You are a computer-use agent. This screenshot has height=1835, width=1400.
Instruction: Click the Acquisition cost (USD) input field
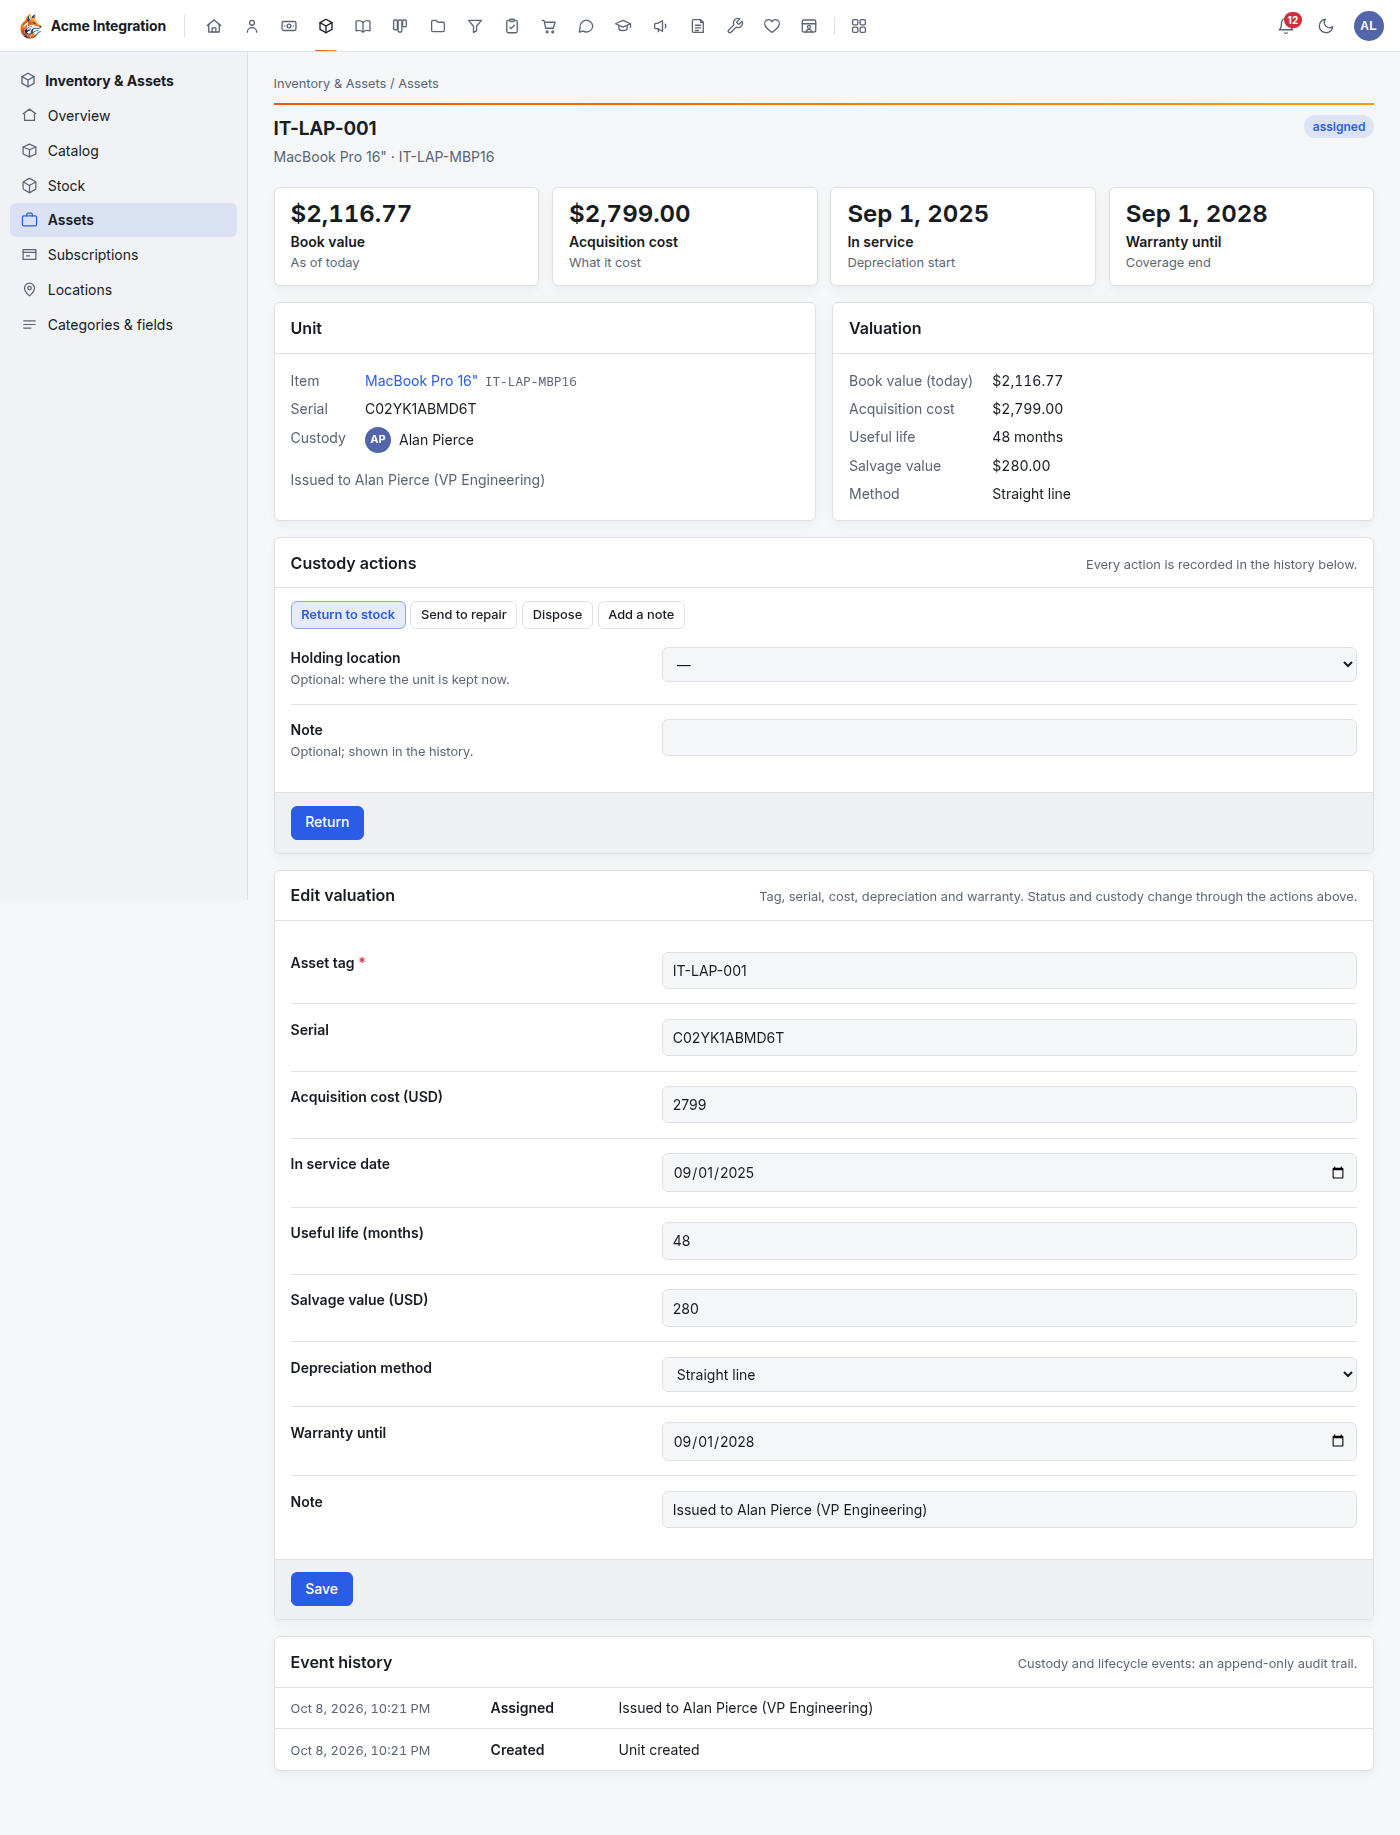1009,1105
